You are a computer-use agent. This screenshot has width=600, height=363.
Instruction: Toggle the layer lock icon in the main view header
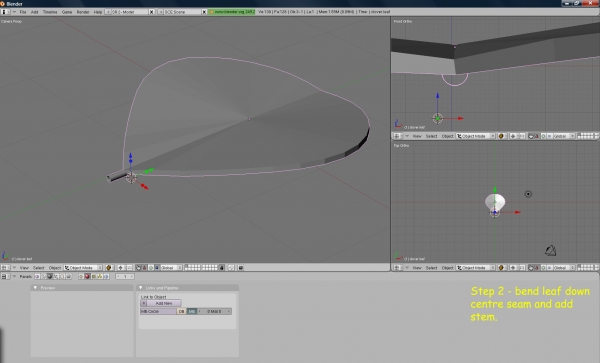pos(222,268)
